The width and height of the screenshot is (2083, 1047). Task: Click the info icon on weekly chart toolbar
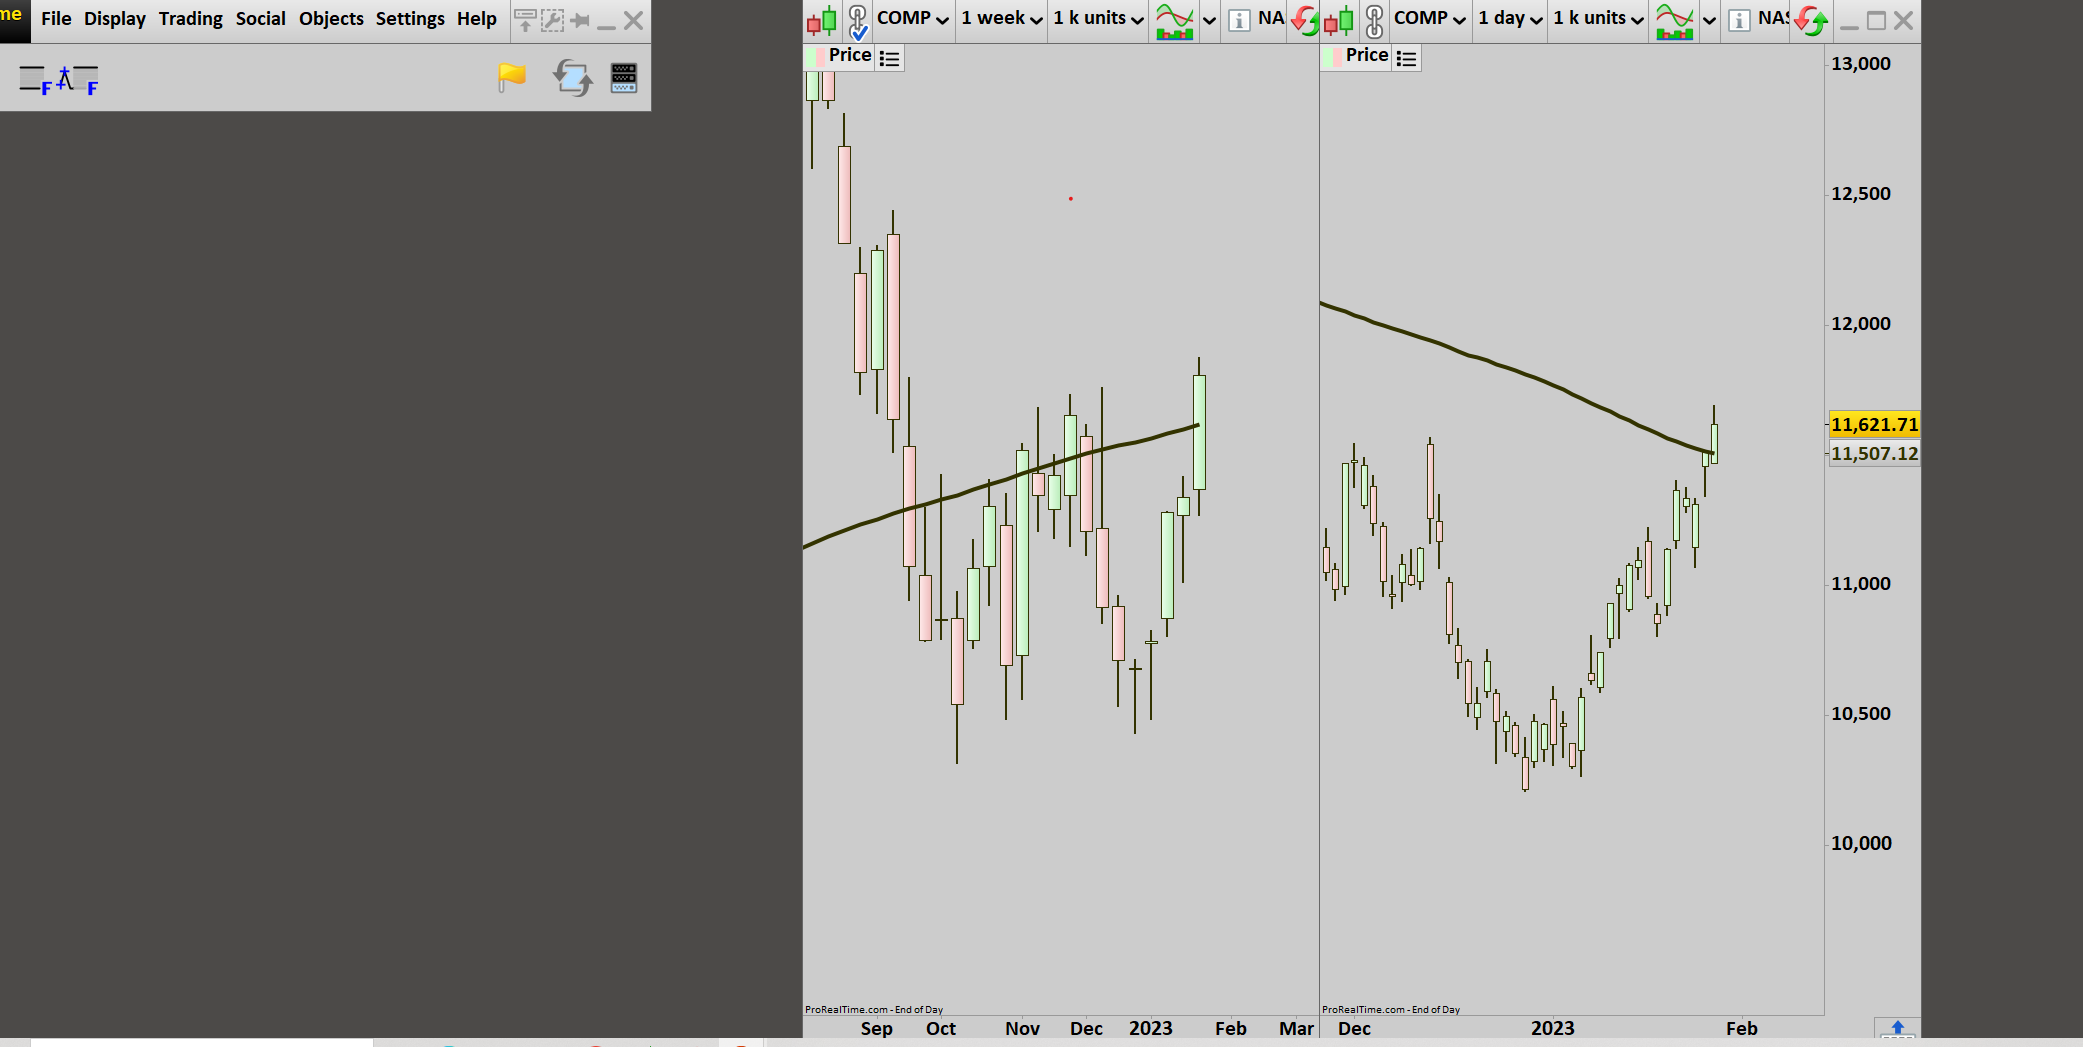click(x=1239, y=20)
